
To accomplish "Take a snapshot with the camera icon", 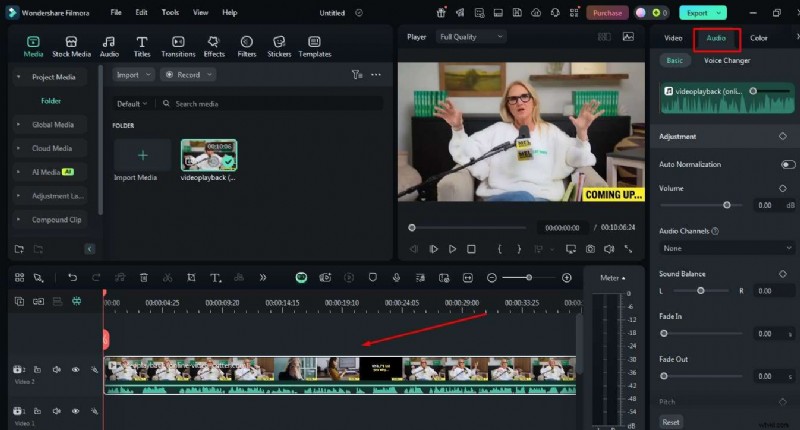I will tap(590, 248).
